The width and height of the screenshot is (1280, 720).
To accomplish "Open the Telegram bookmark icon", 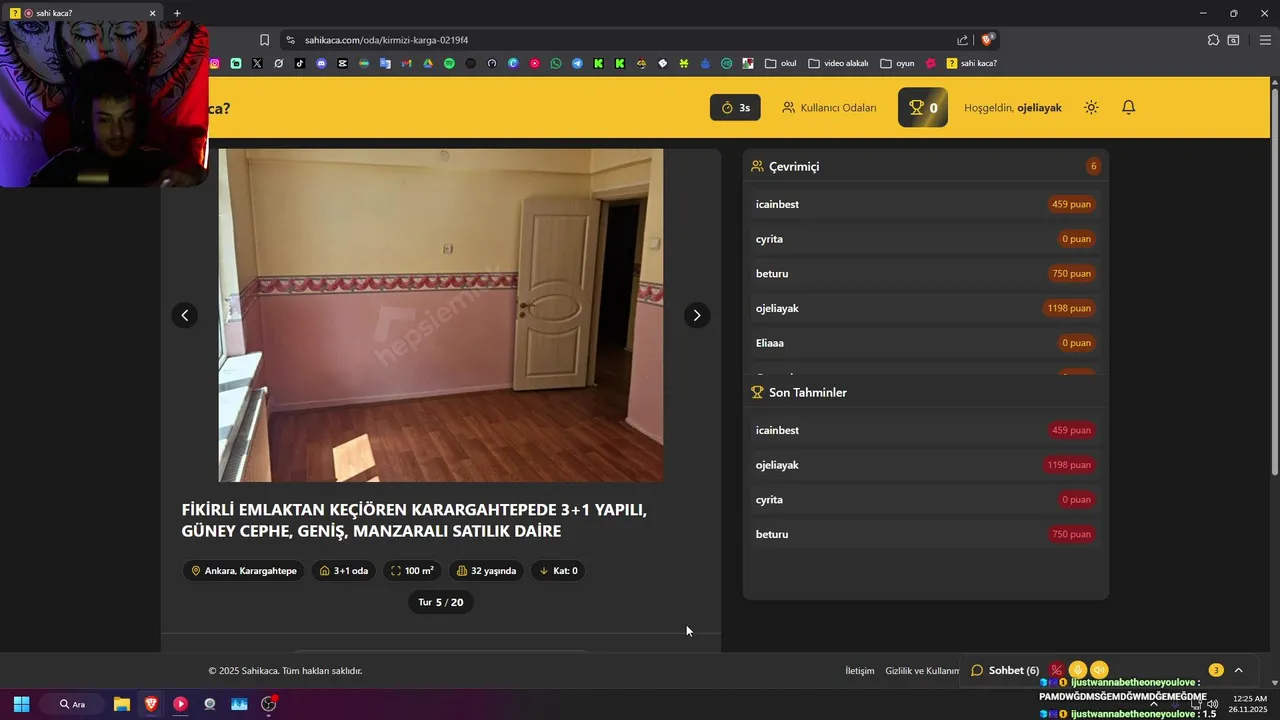I will [x=577, y=63].
